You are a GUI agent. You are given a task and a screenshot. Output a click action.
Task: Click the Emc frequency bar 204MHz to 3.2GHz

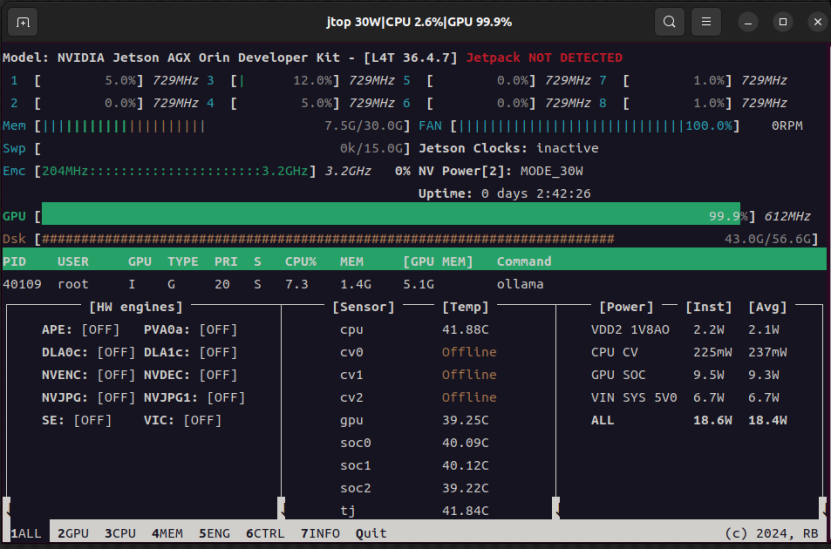pyautogui.click(x=175, y=171)
